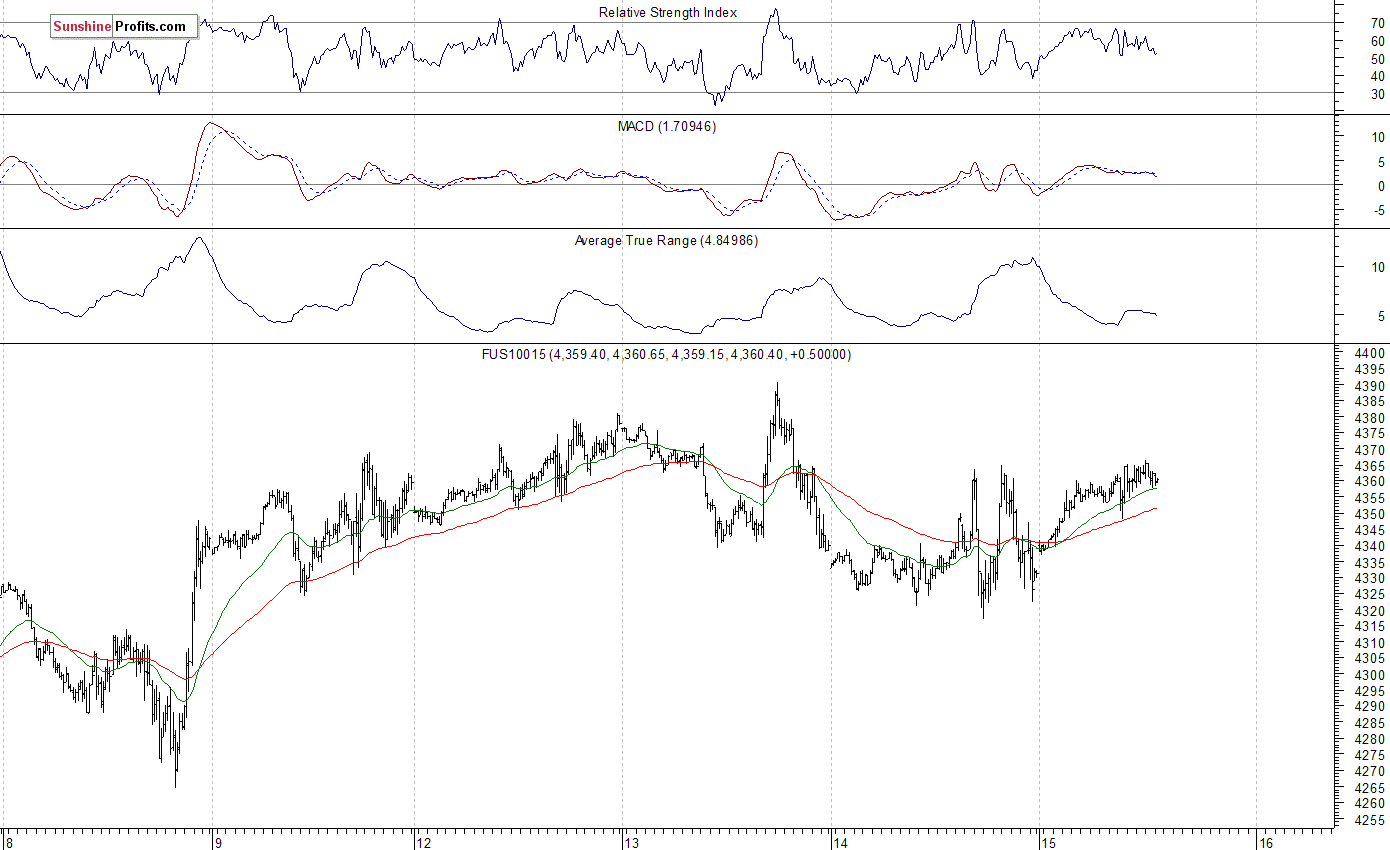1390x850 pixels.
Task: Click date label 9 on time axis
Action: click(216, 842)
